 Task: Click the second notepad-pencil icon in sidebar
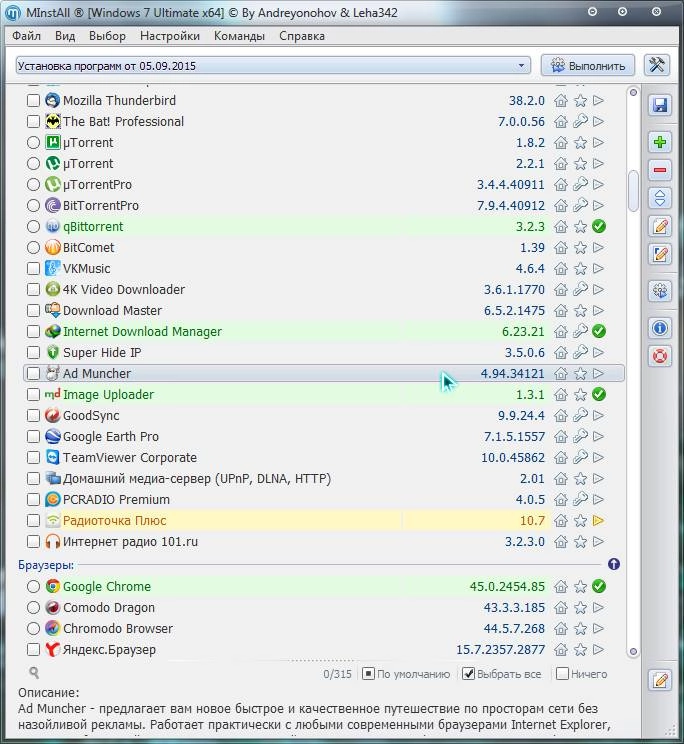[660, 254]
